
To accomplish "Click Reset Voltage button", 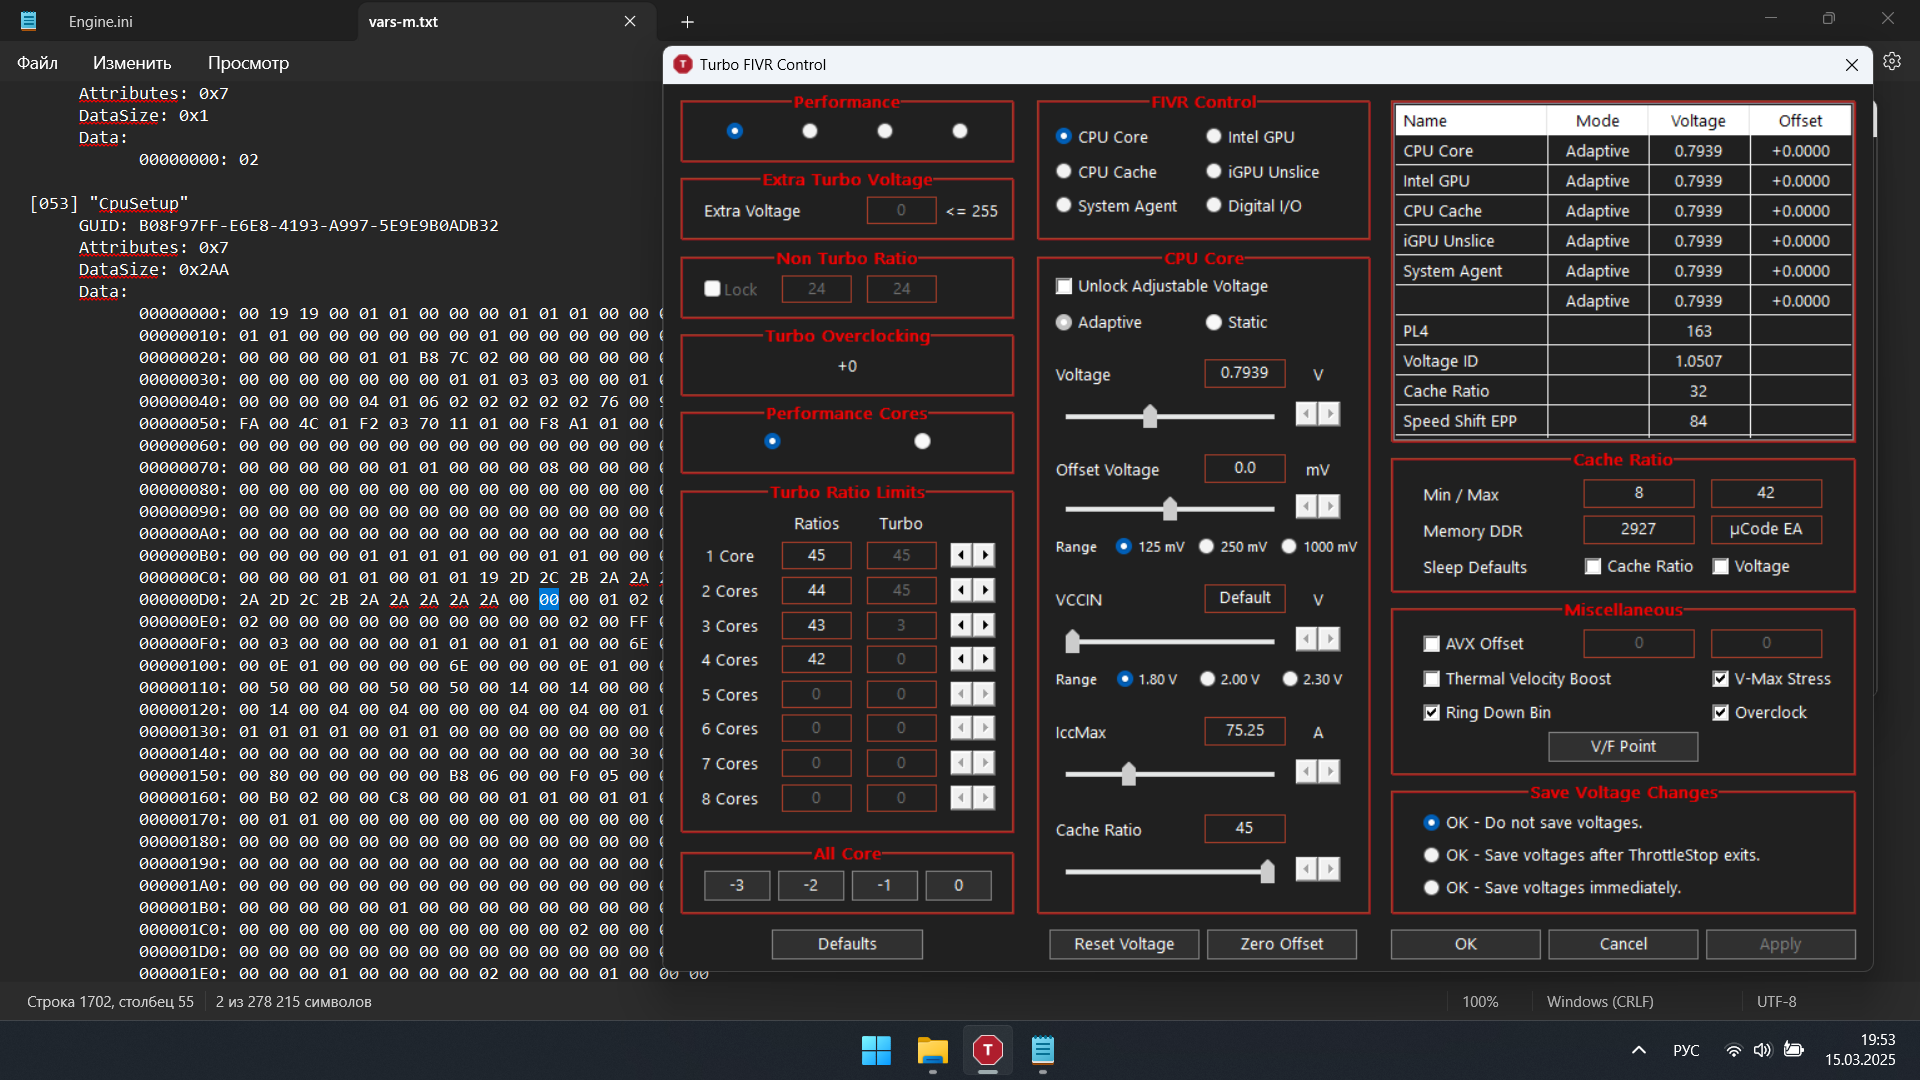I will click(1124, 944).
